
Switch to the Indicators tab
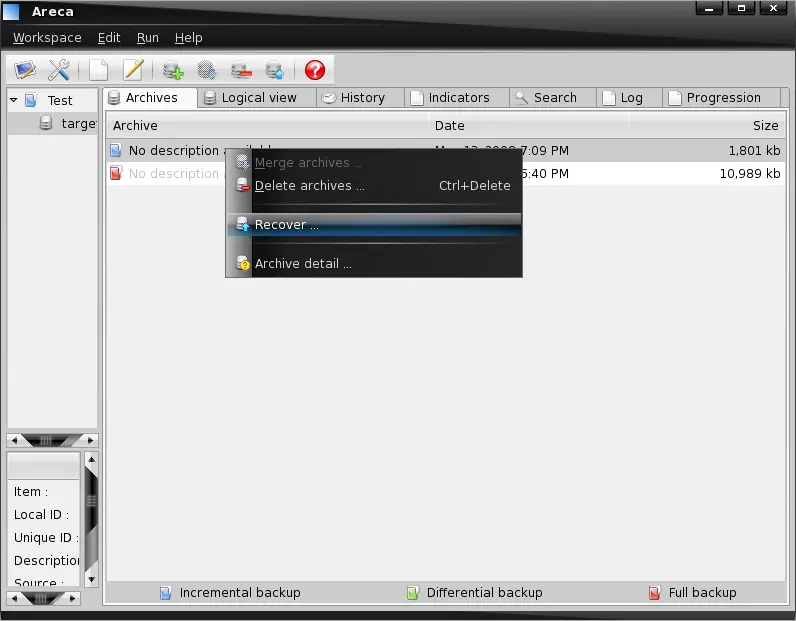[x=458, y=97]
